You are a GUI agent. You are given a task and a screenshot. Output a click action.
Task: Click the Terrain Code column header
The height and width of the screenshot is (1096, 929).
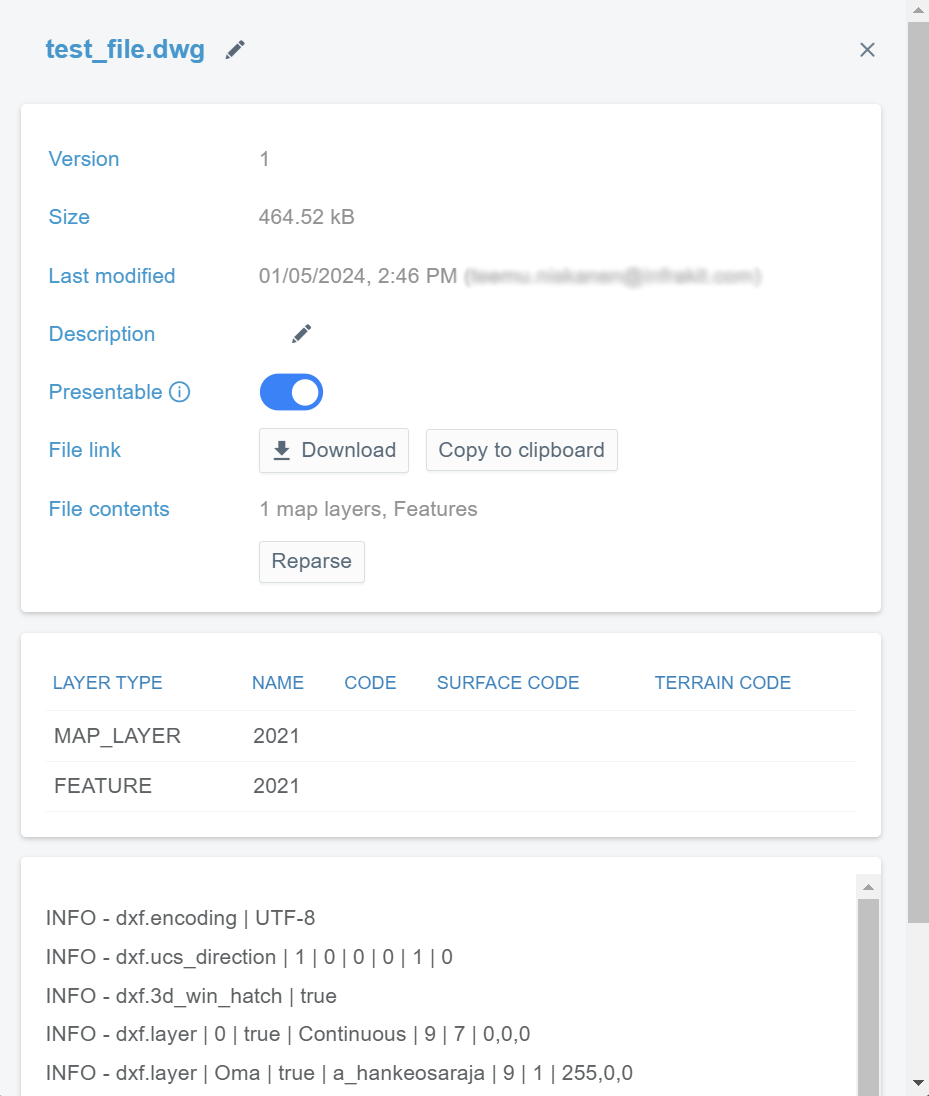point(722,683)
